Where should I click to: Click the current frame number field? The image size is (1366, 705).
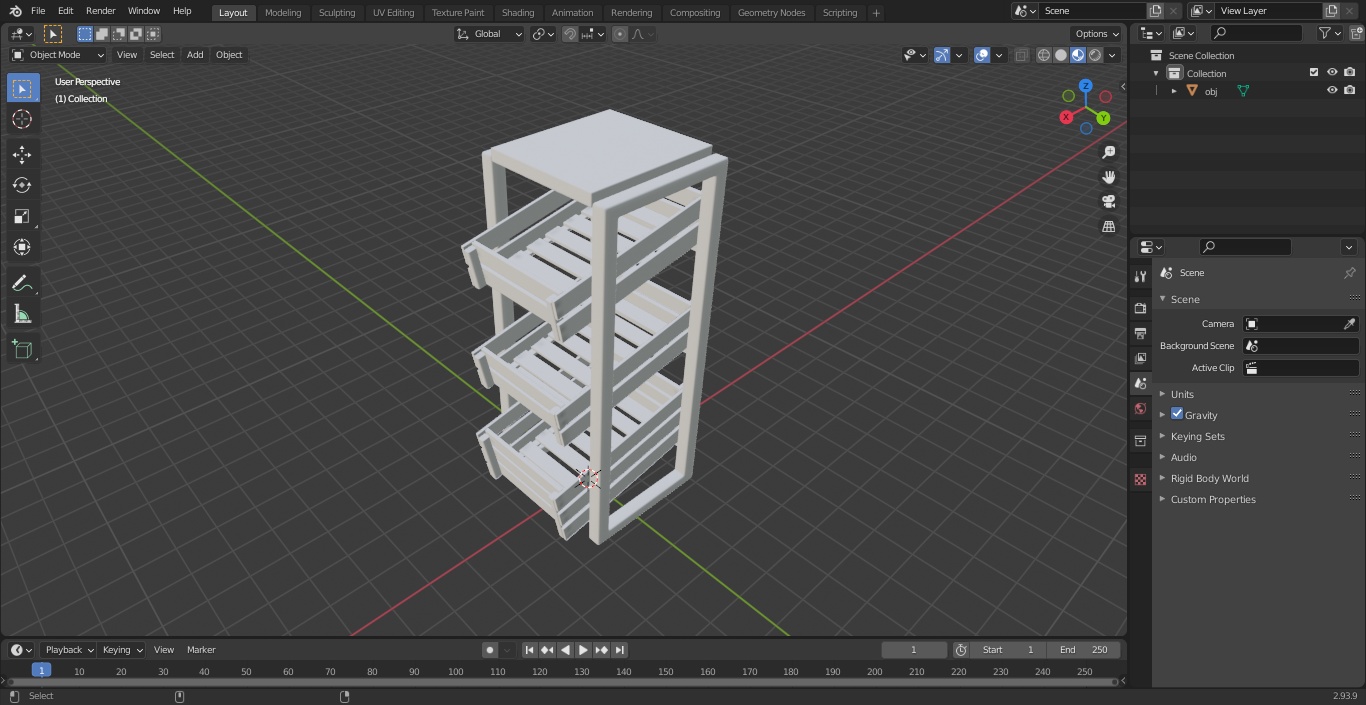click(914, 650)
